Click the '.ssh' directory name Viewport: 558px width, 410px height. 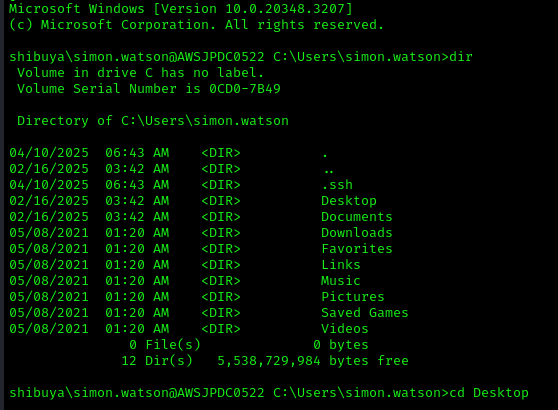coord(337,185)
